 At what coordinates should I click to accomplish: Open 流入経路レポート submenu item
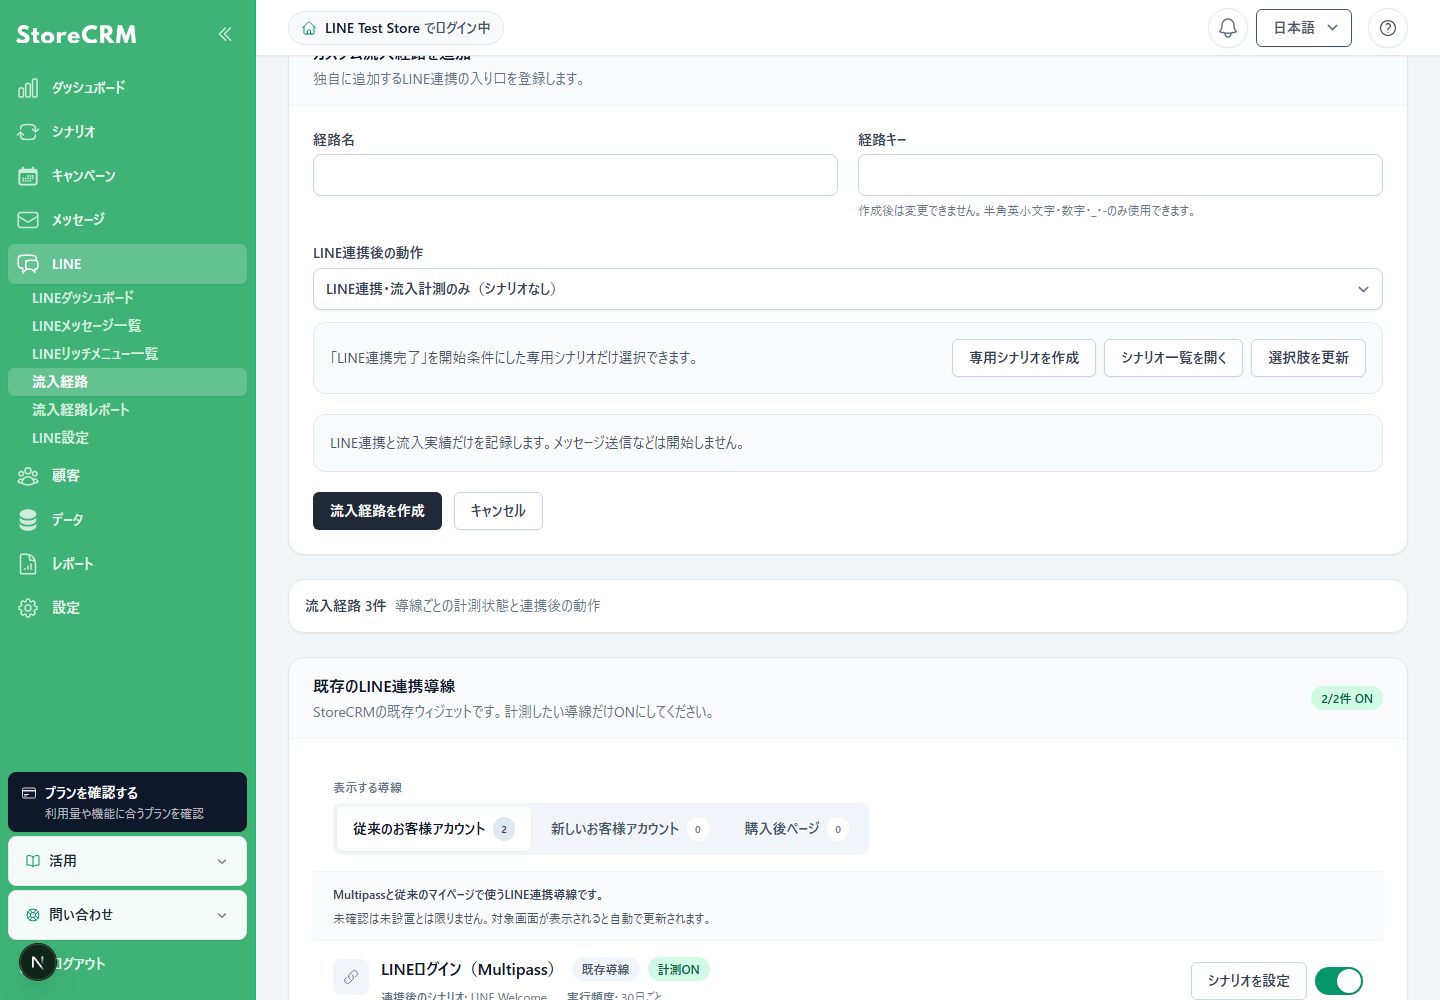(x=81, y=410)
